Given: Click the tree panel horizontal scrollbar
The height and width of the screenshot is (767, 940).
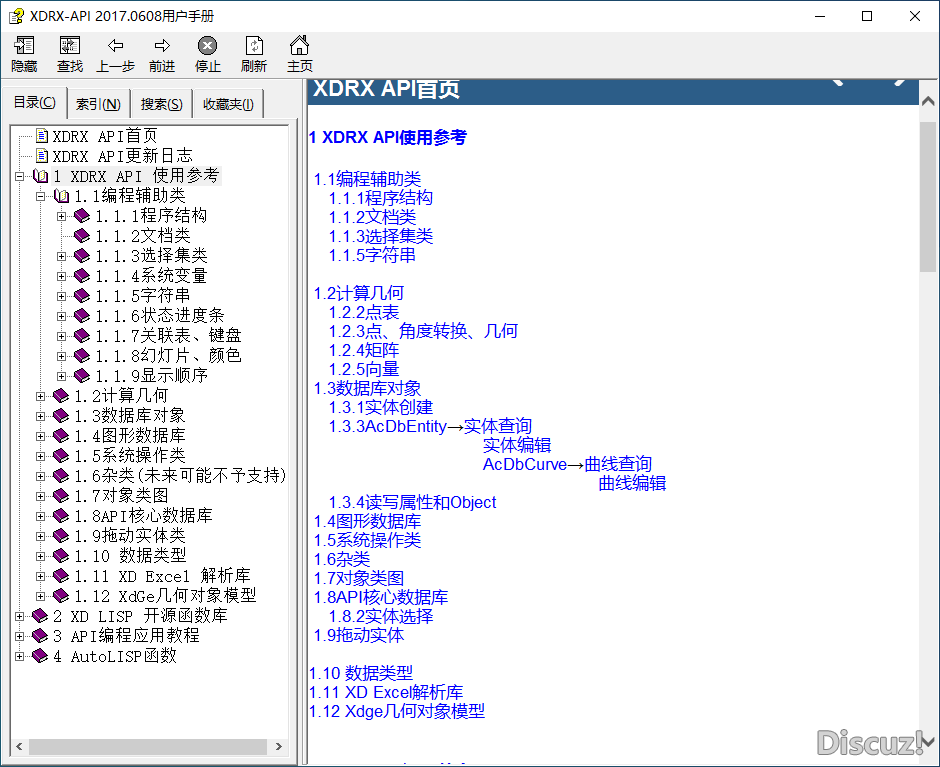Looking at the screenshot, I should coord(150,747).
